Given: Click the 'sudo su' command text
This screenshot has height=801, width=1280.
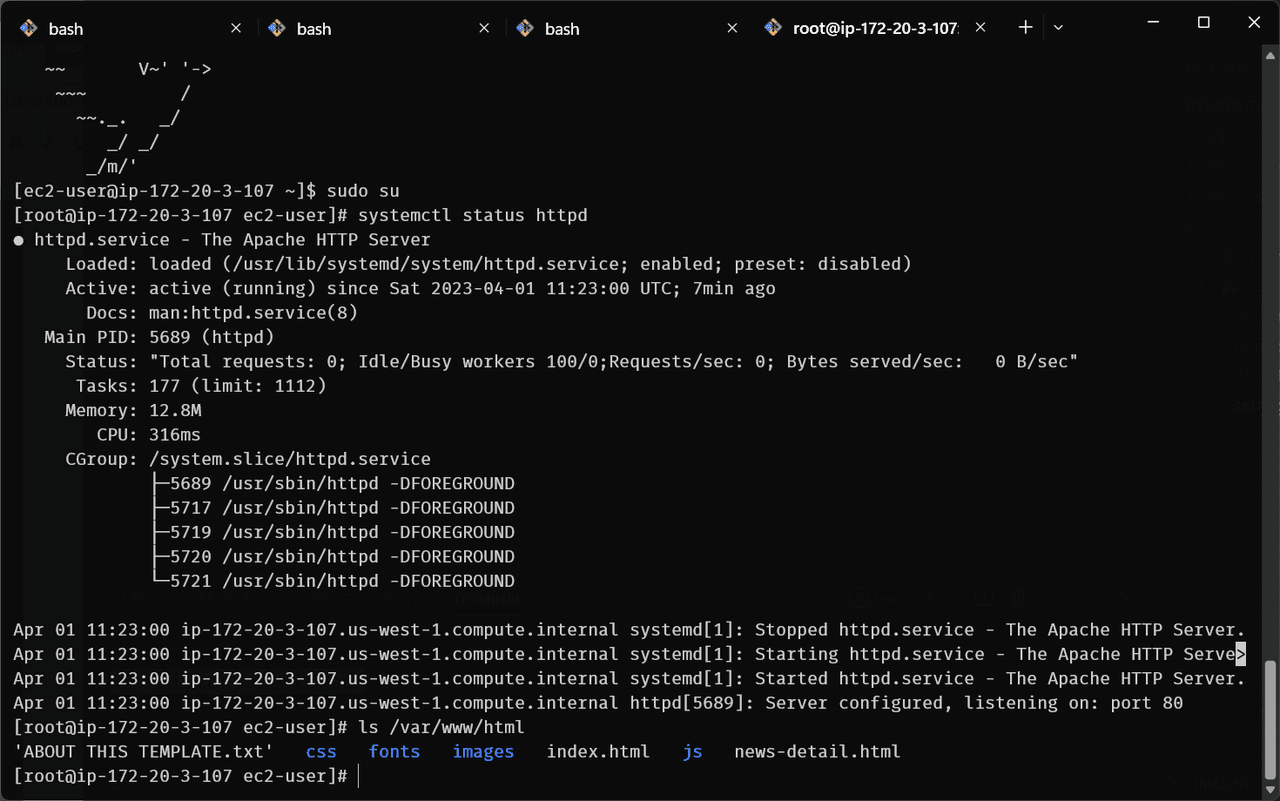Looking at the screenshot, I should (x=362, y=190).
